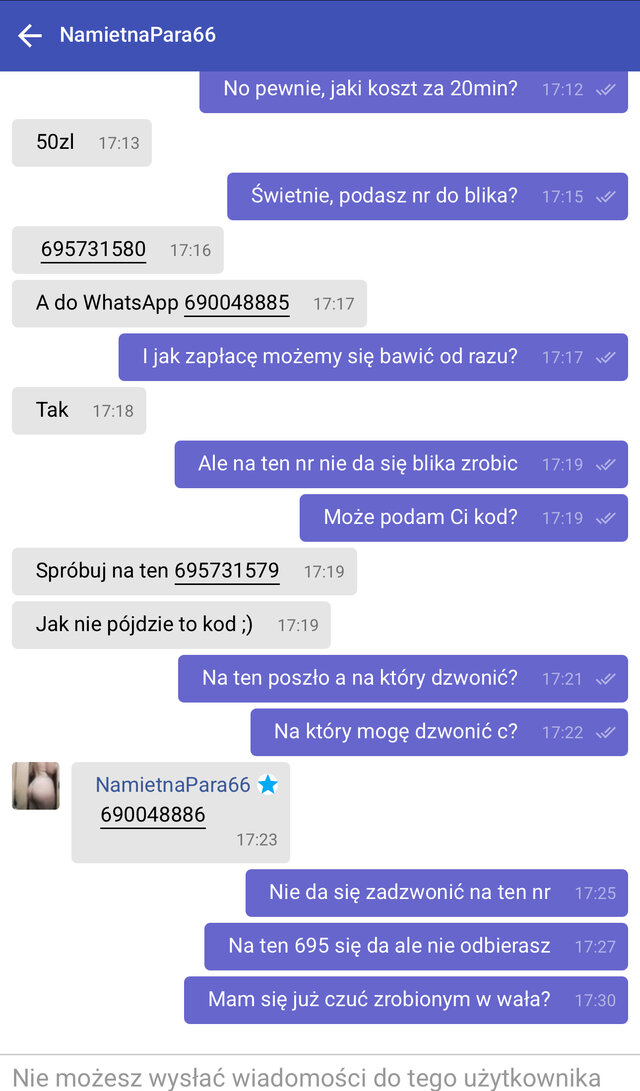The height and width of the screenshot is (1091, 640).
Task: Tap the phone number 695731580 link
Action: [93, 249]
